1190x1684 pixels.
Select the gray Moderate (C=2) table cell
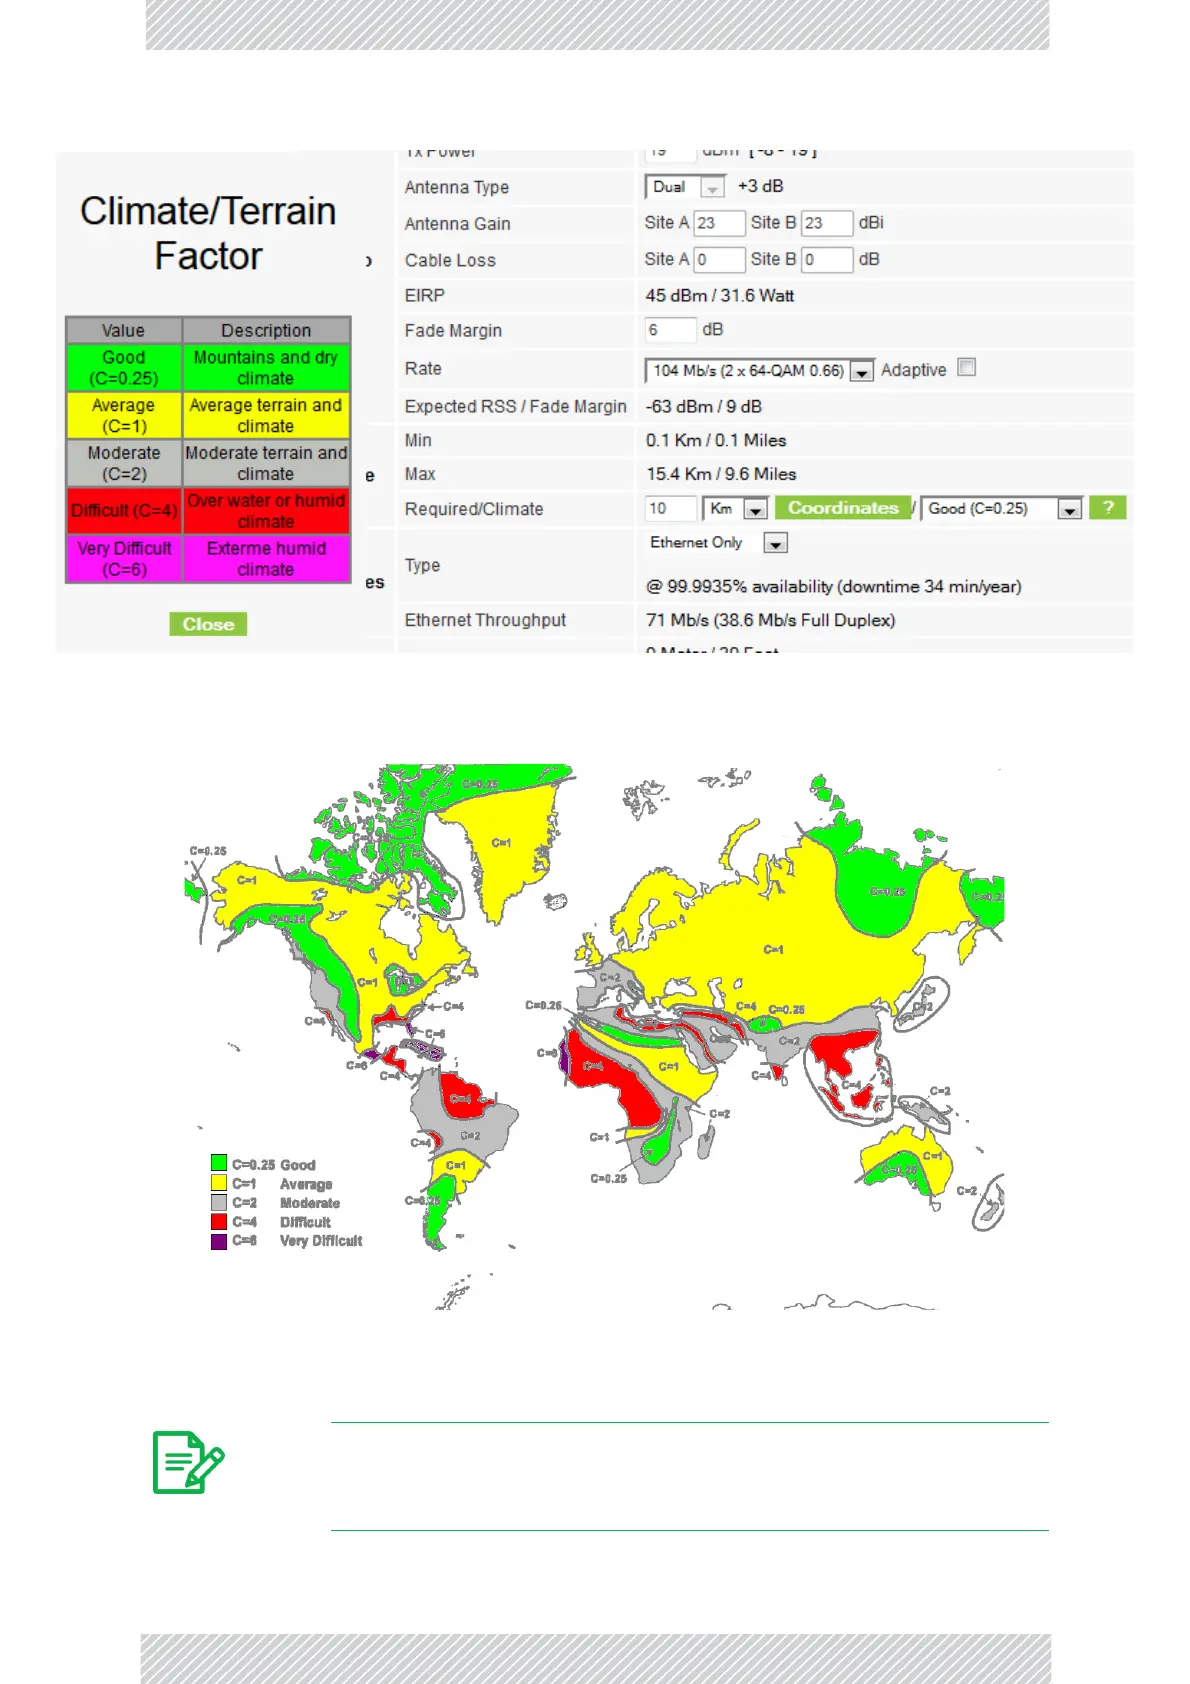click(124, 463)
